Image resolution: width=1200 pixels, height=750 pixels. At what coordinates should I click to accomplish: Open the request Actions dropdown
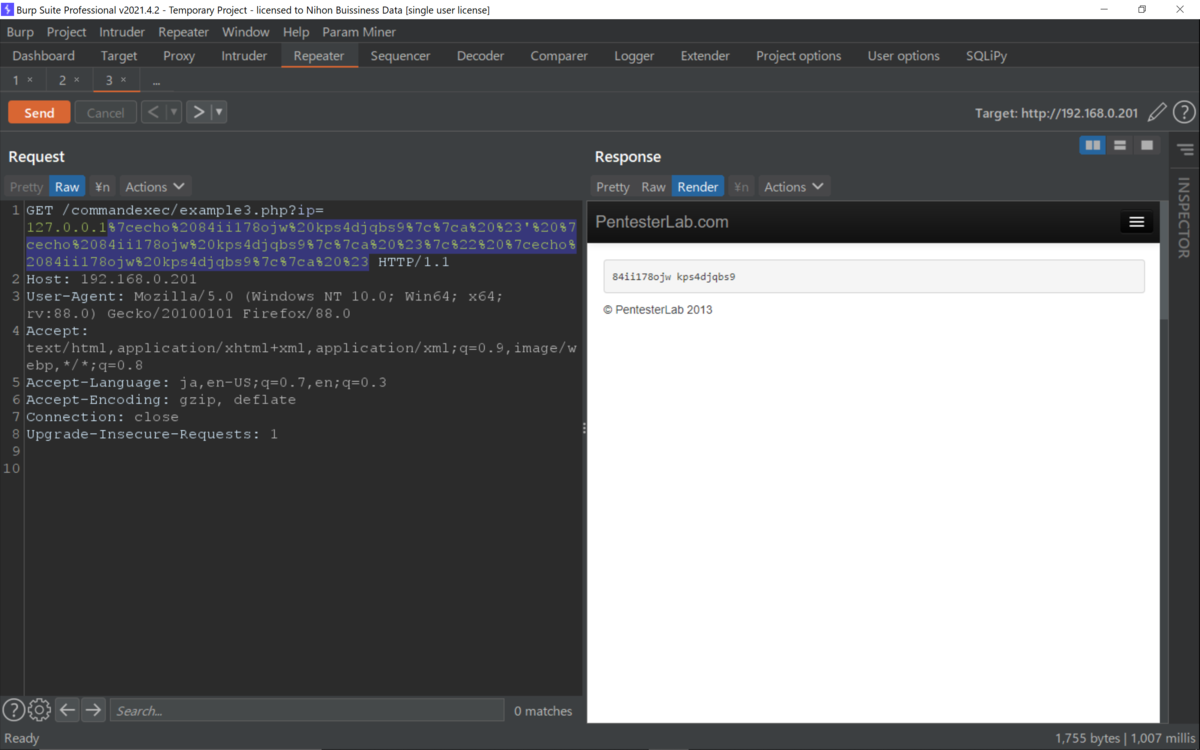pyautogui.click(x=155, y=186)
